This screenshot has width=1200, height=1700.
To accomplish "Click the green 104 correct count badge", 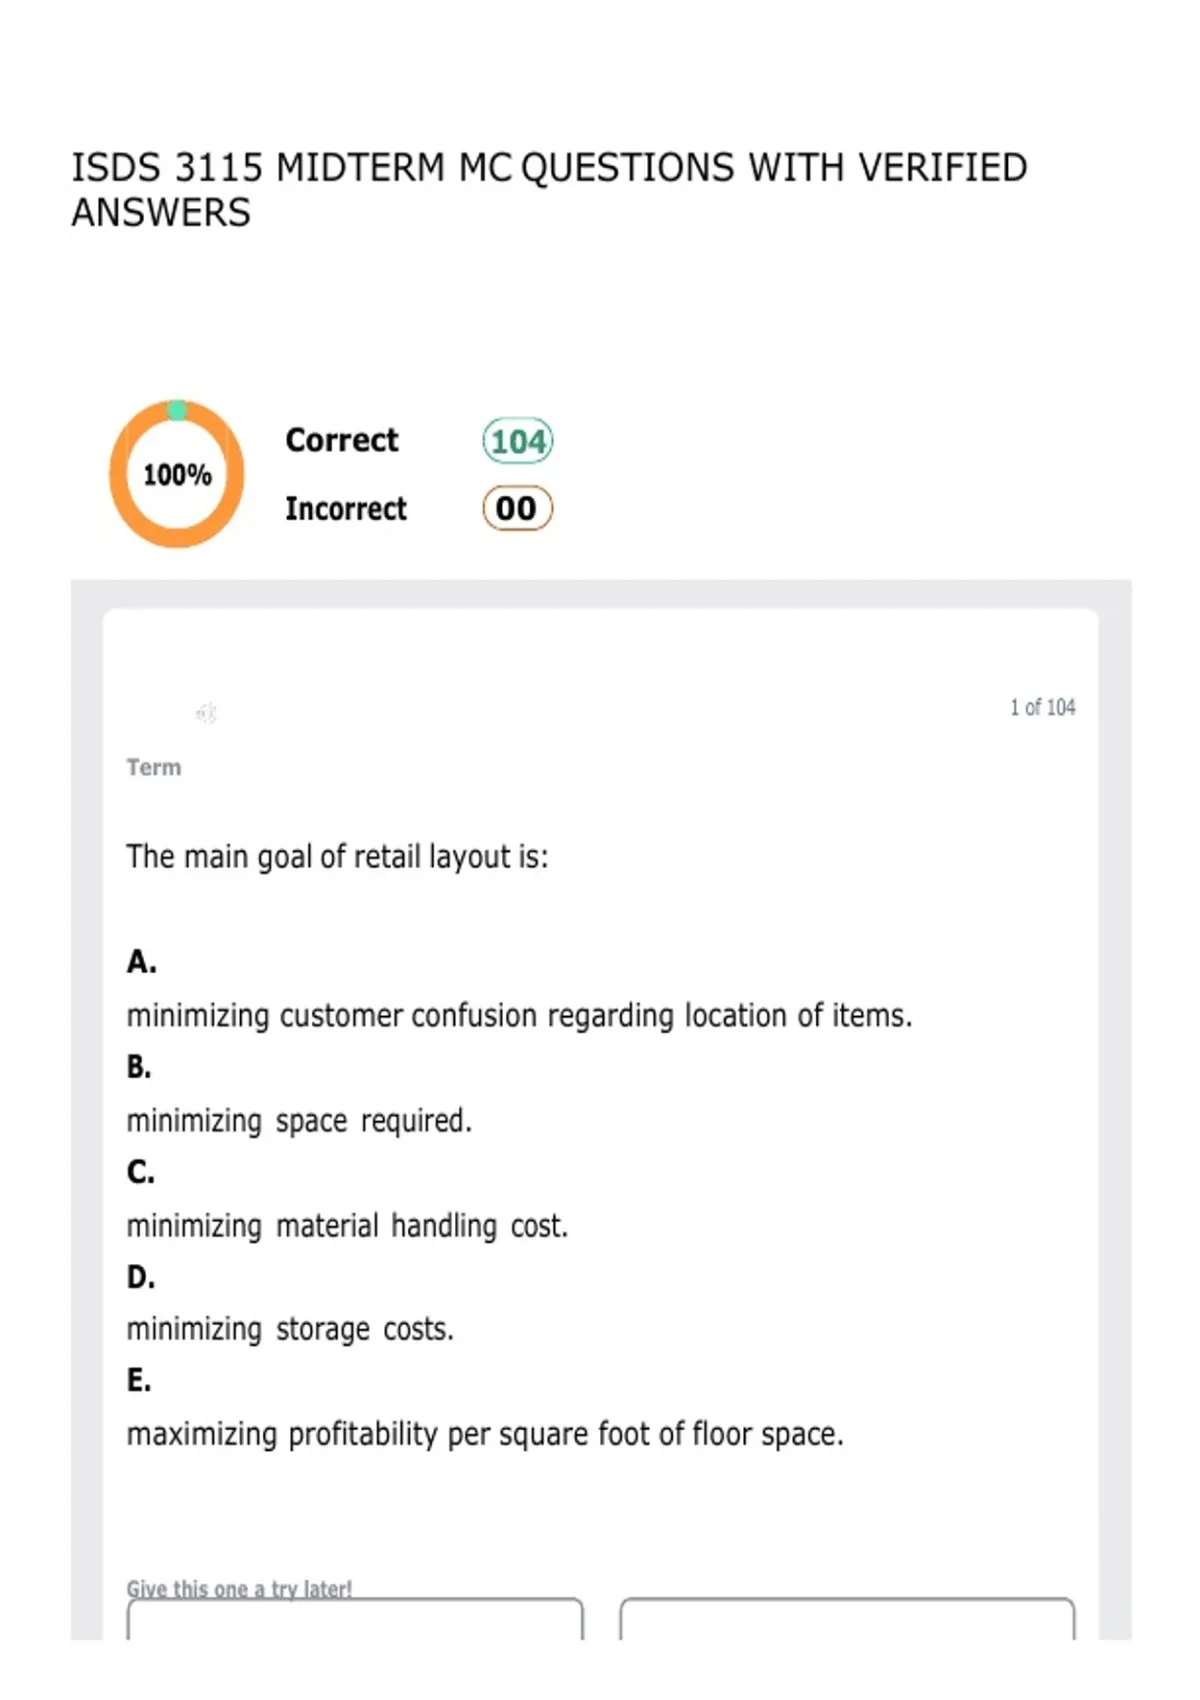I will [x=518, y=441].
